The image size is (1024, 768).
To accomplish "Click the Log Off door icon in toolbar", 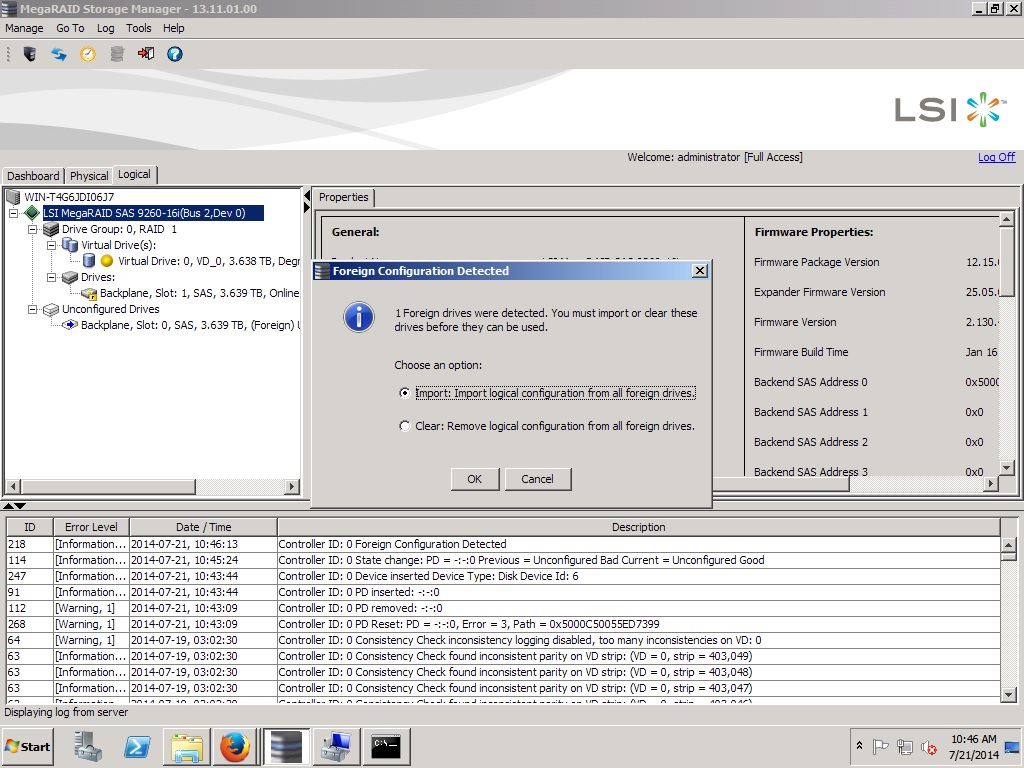I will click(146, 54).
